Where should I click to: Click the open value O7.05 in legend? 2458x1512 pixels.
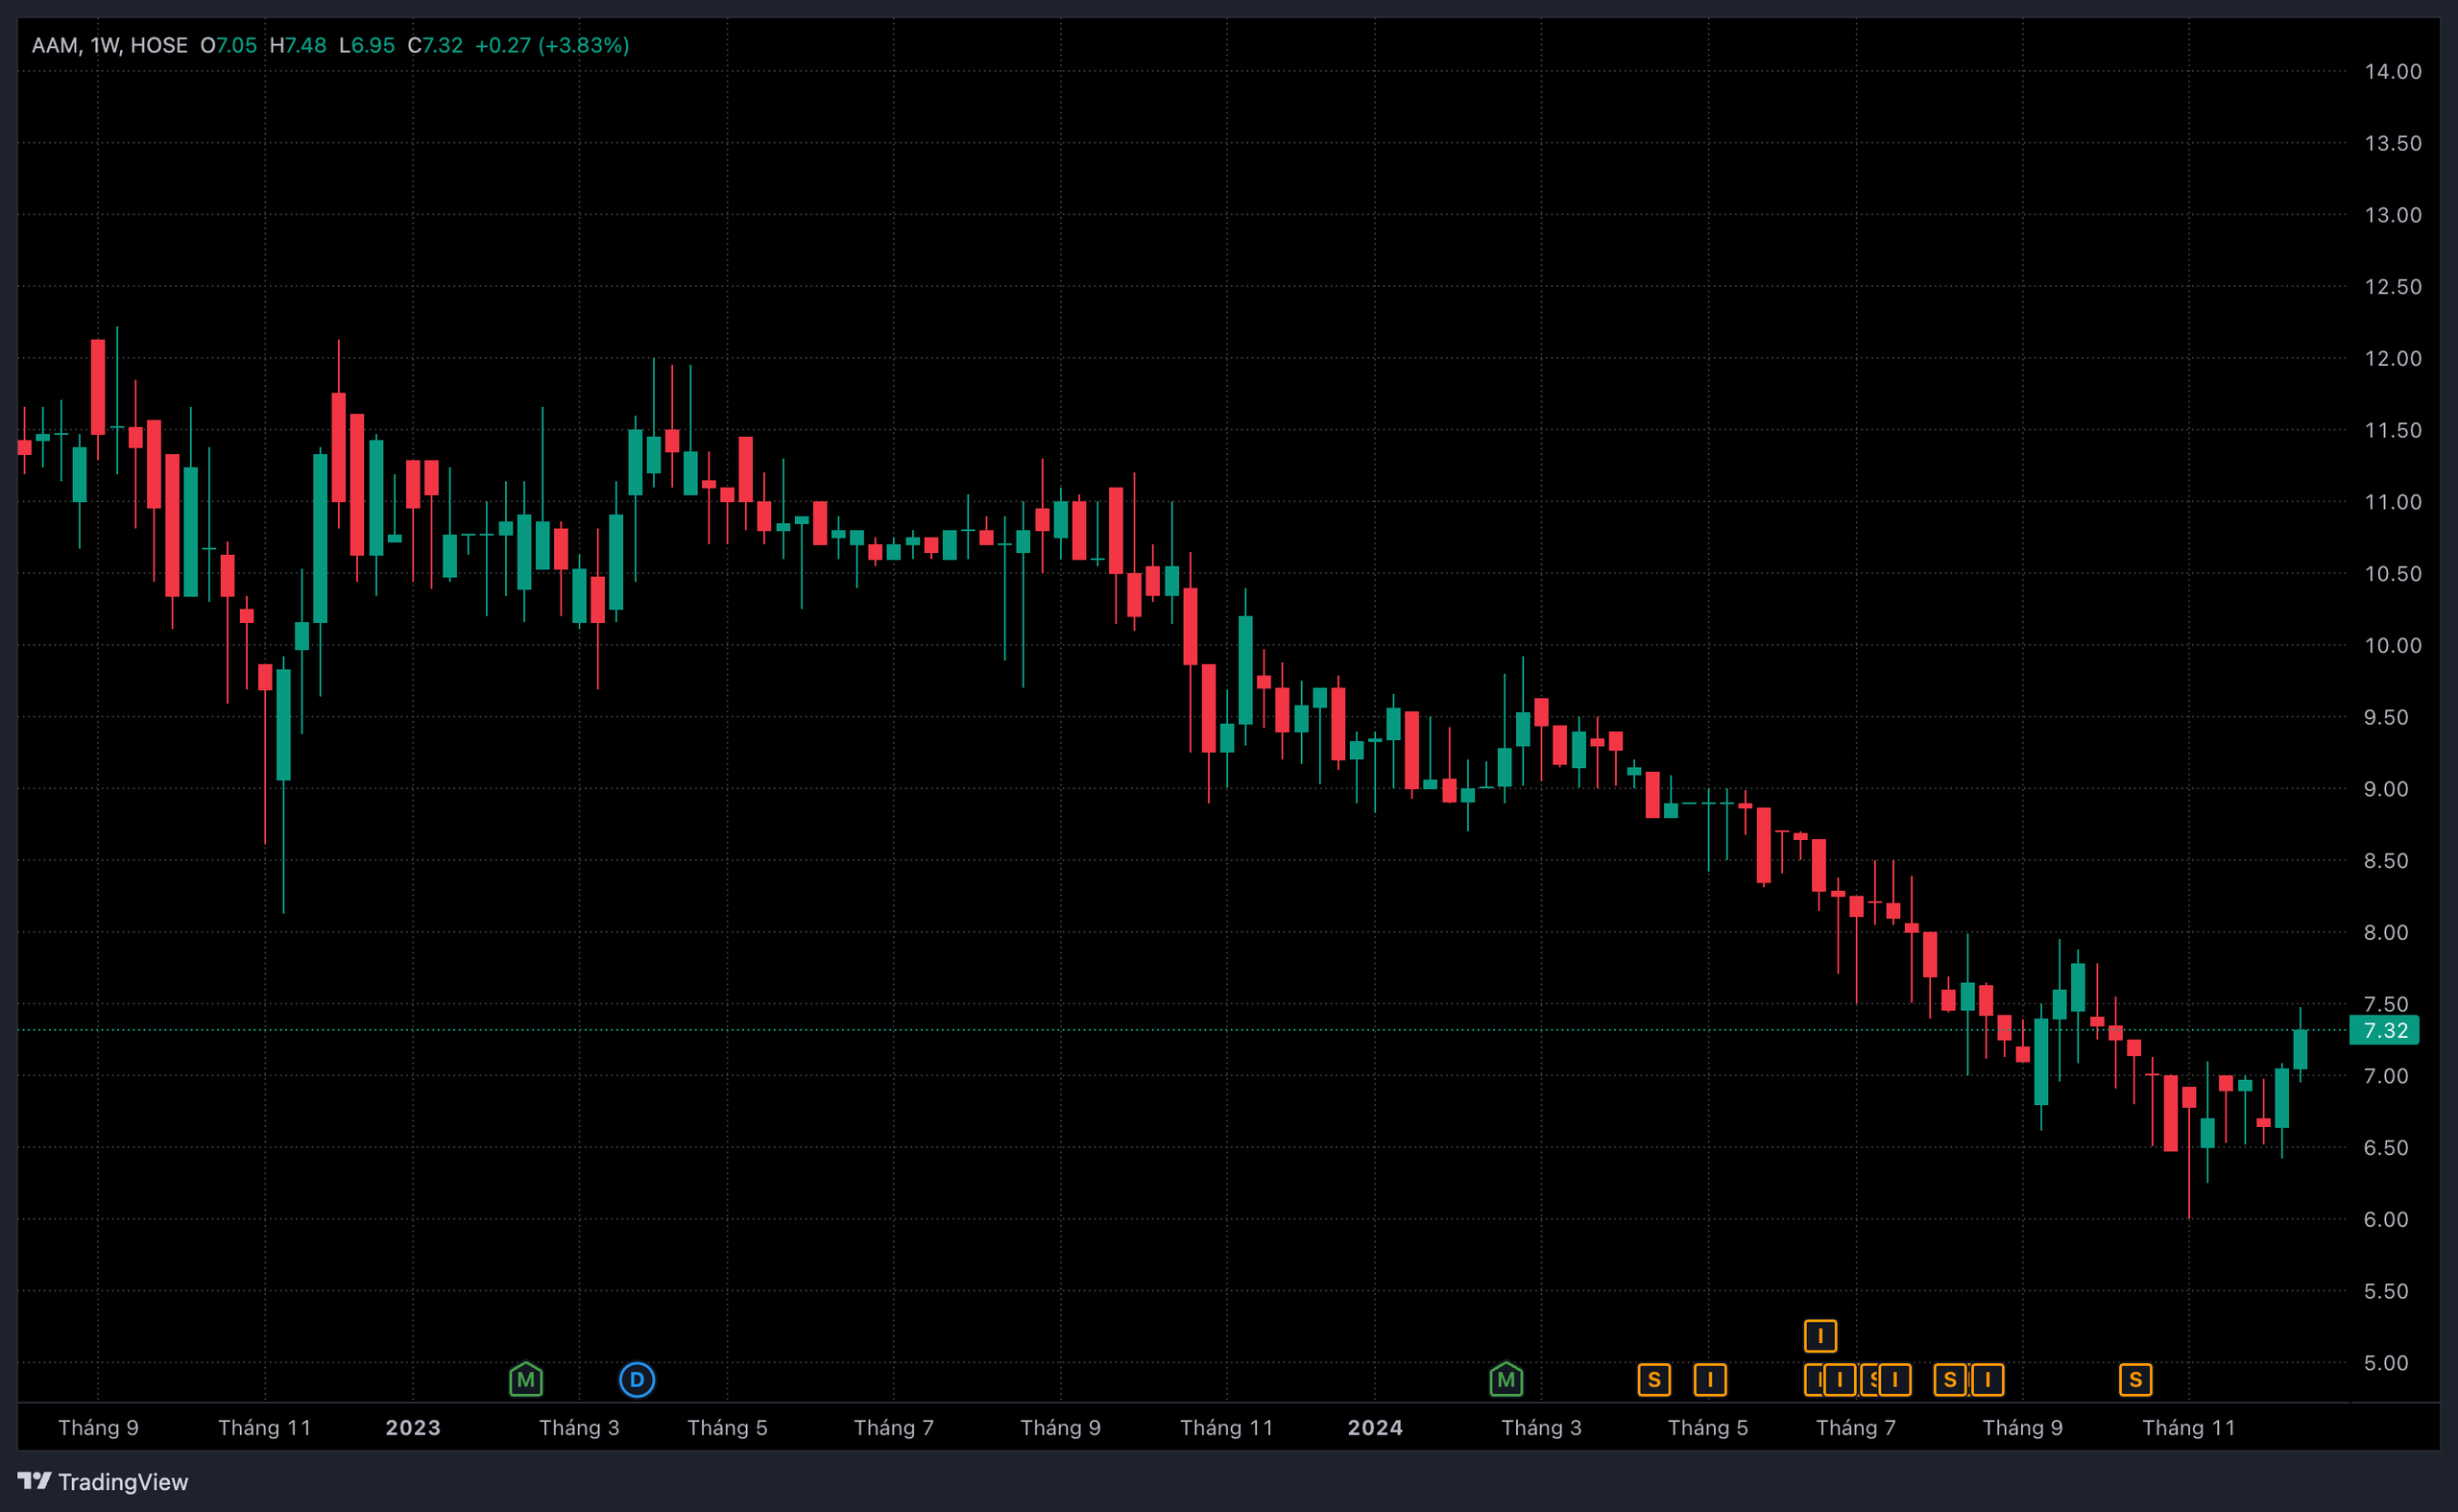pyautogui.click(x=228, y=45)
